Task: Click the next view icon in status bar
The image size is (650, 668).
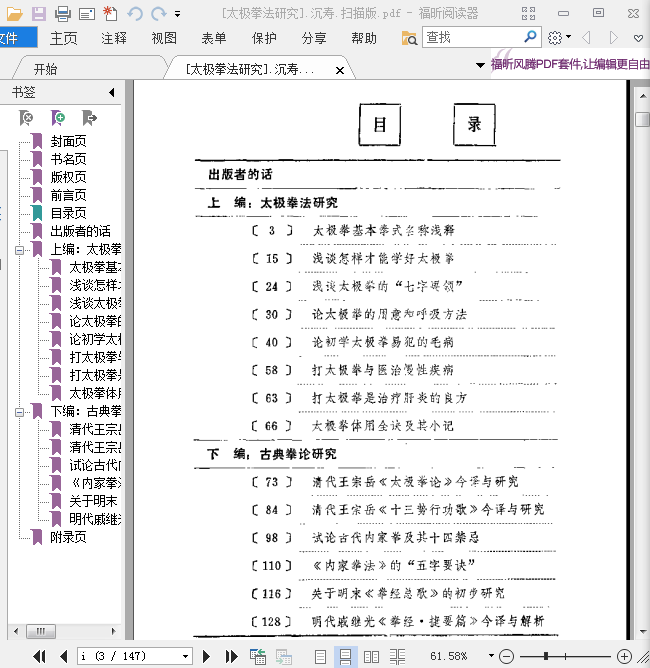Action: (284, 656)
